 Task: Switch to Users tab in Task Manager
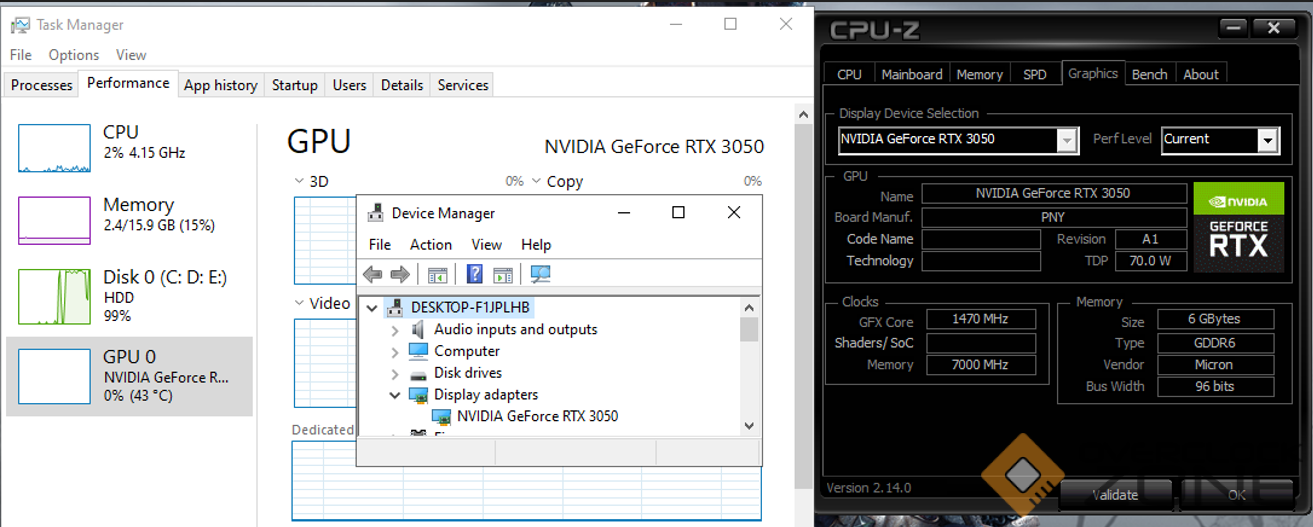pos(350,85)
